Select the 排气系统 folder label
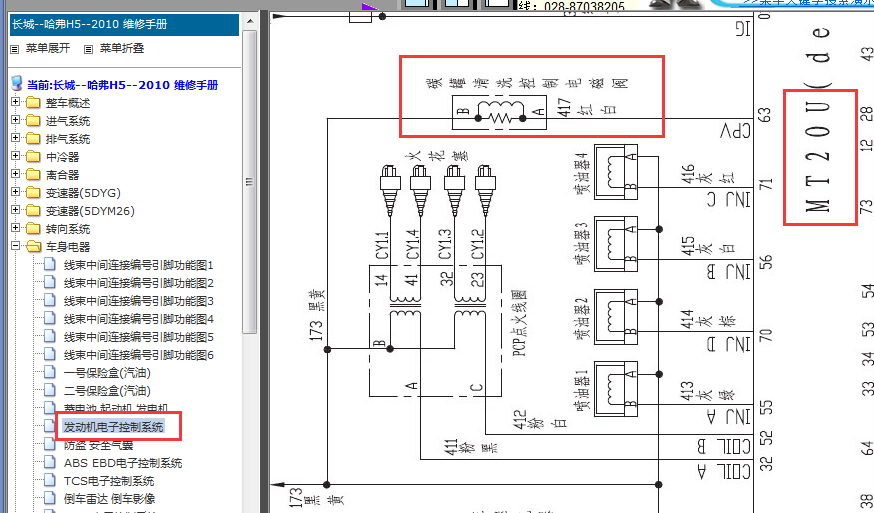Screen dimensions: 874x513 [x=68, y=139]
